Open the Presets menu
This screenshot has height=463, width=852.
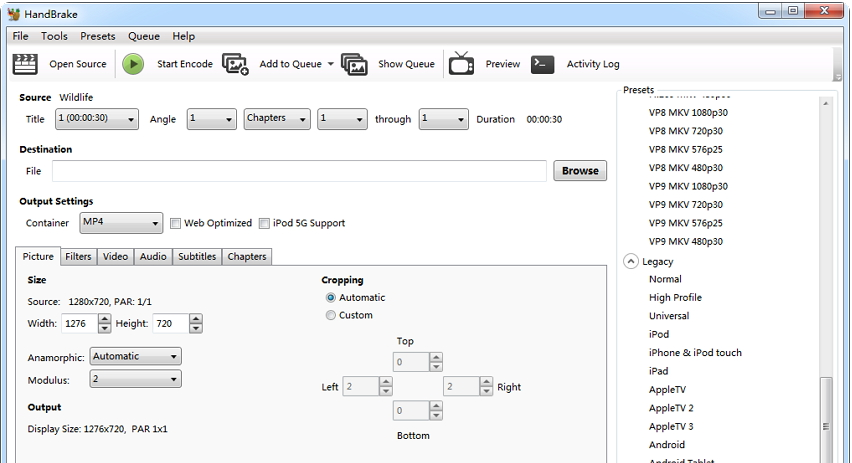[x=98, y=36]
